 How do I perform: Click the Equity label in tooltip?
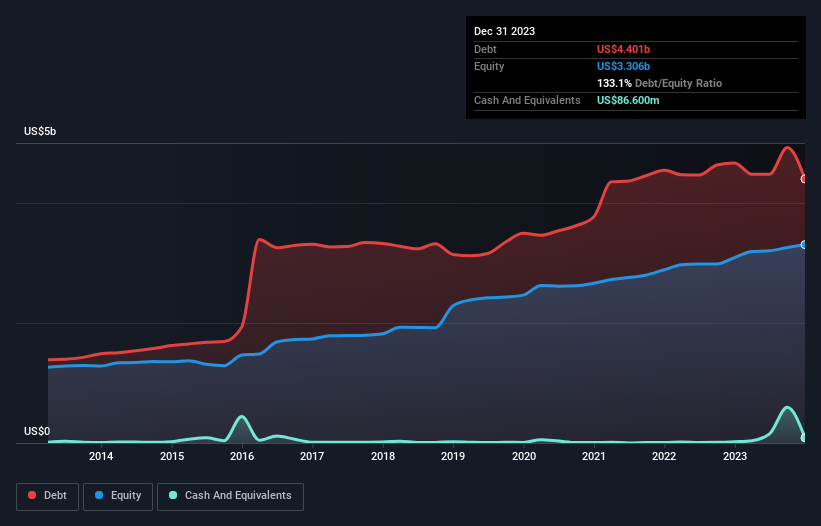(x=489, y=66)
